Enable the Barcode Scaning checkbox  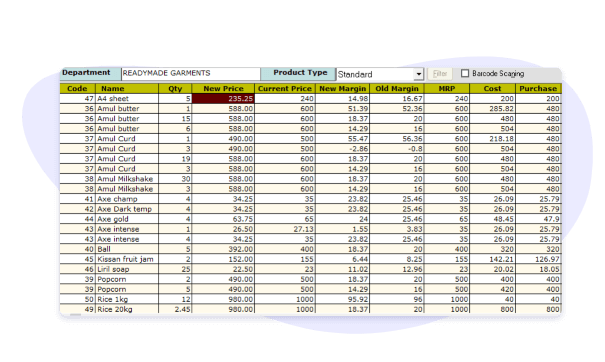465,73
